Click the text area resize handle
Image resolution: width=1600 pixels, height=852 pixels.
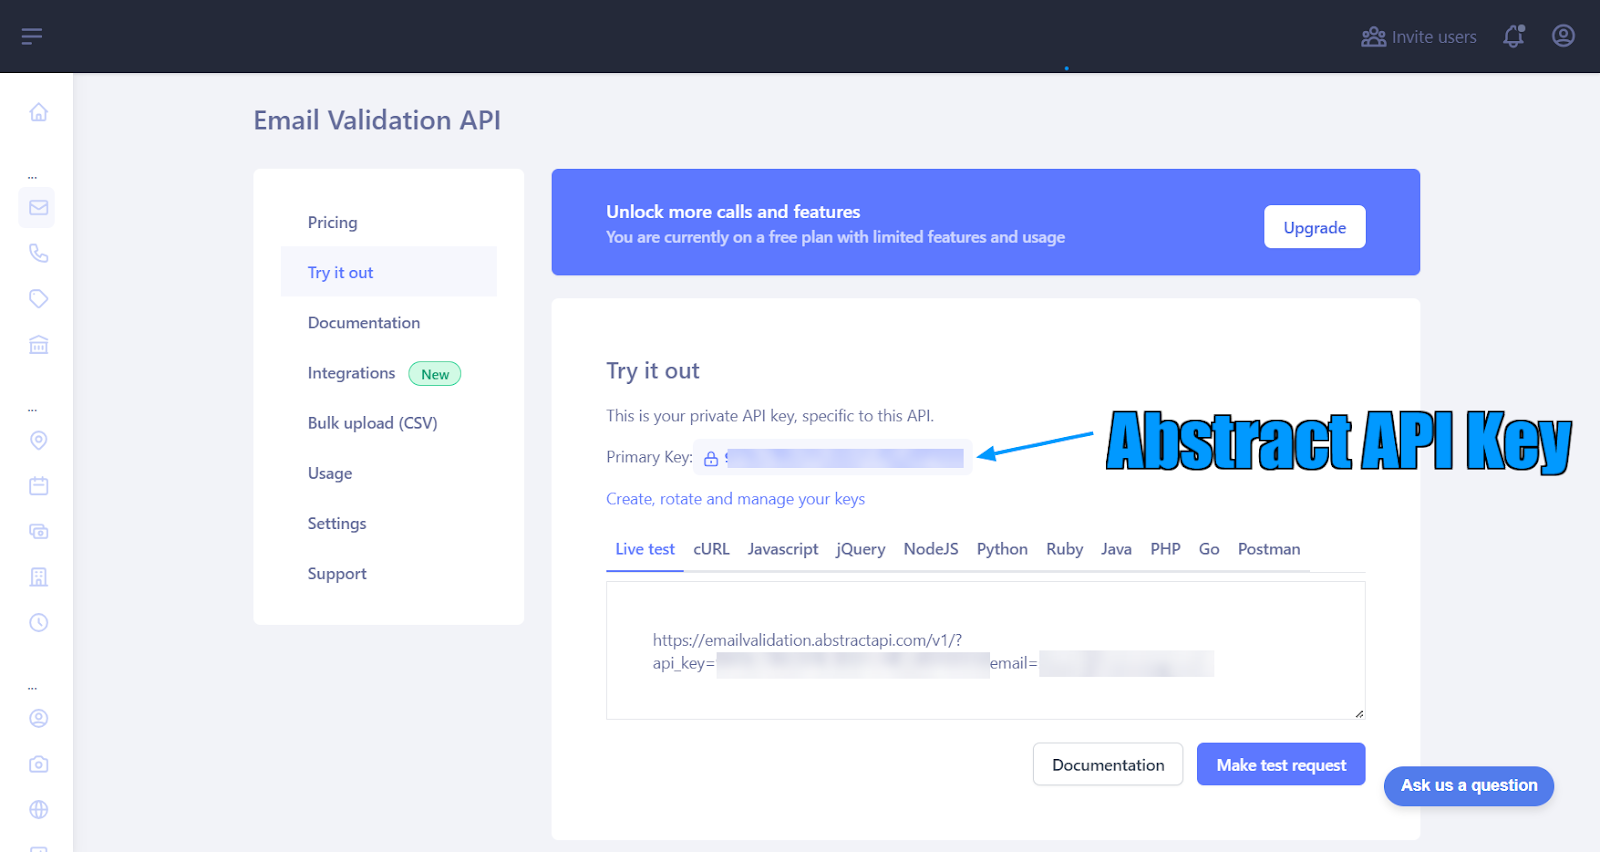pyautogui.click(x=1359, y=713)
